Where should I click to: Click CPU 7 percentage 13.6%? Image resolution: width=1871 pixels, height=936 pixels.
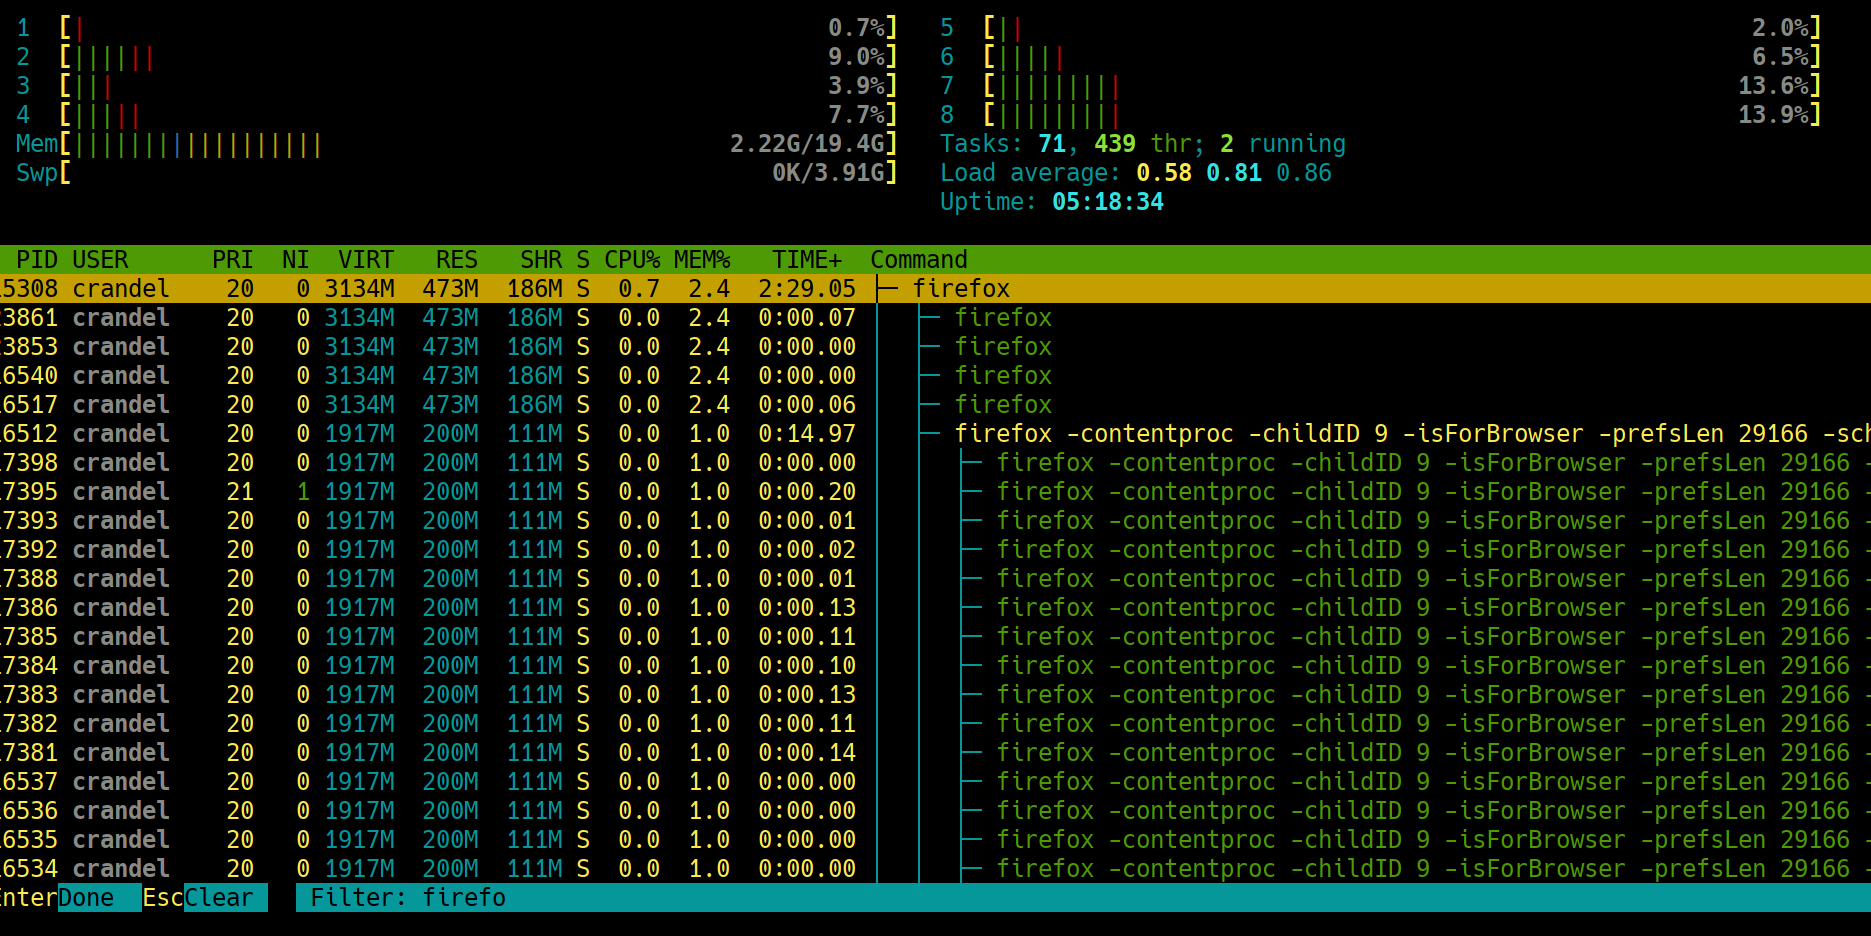[1773, 86]
